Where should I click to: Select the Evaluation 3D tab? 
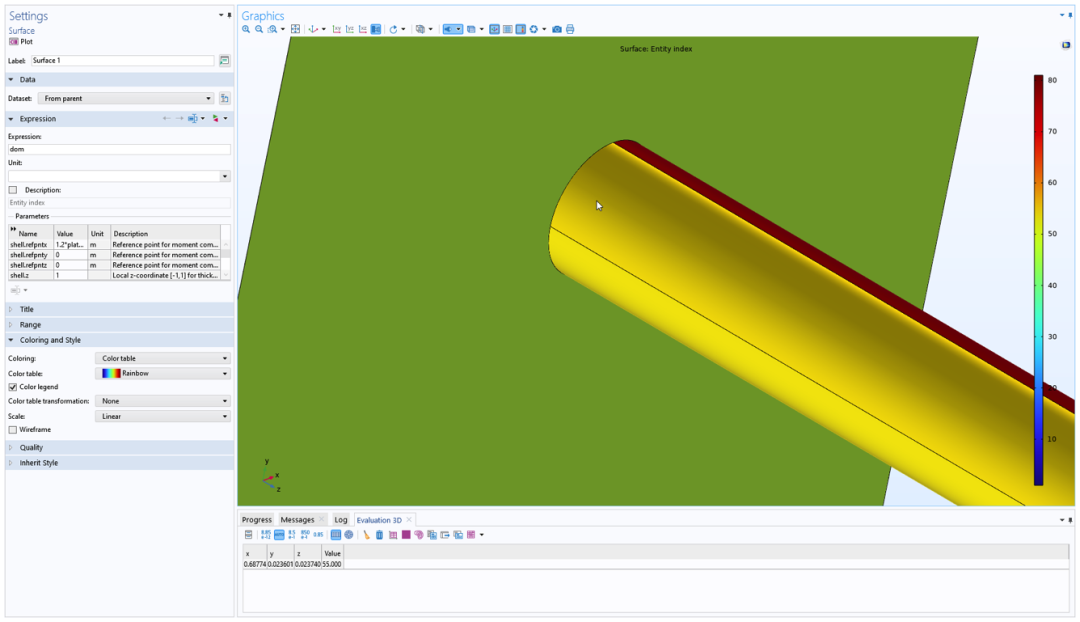point(379,519)
